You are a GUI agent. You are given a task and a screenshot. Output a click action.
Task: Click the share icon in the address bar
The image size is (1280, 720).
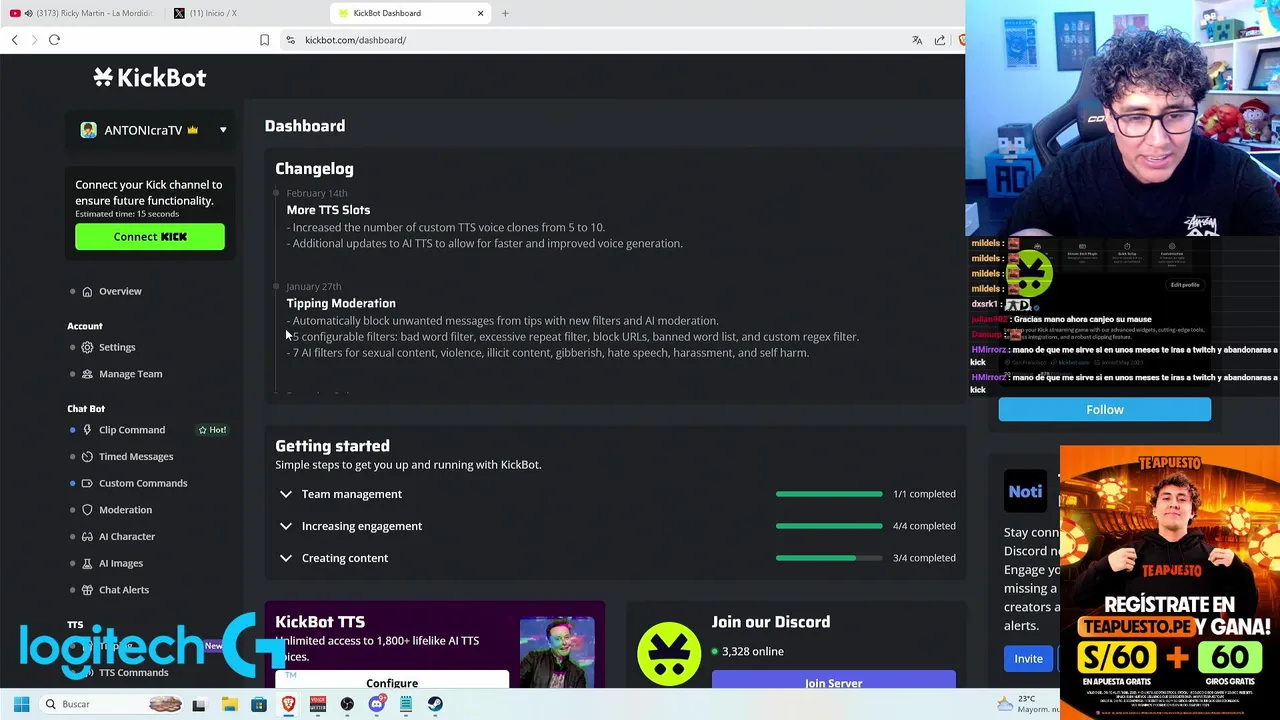point(940,40)
